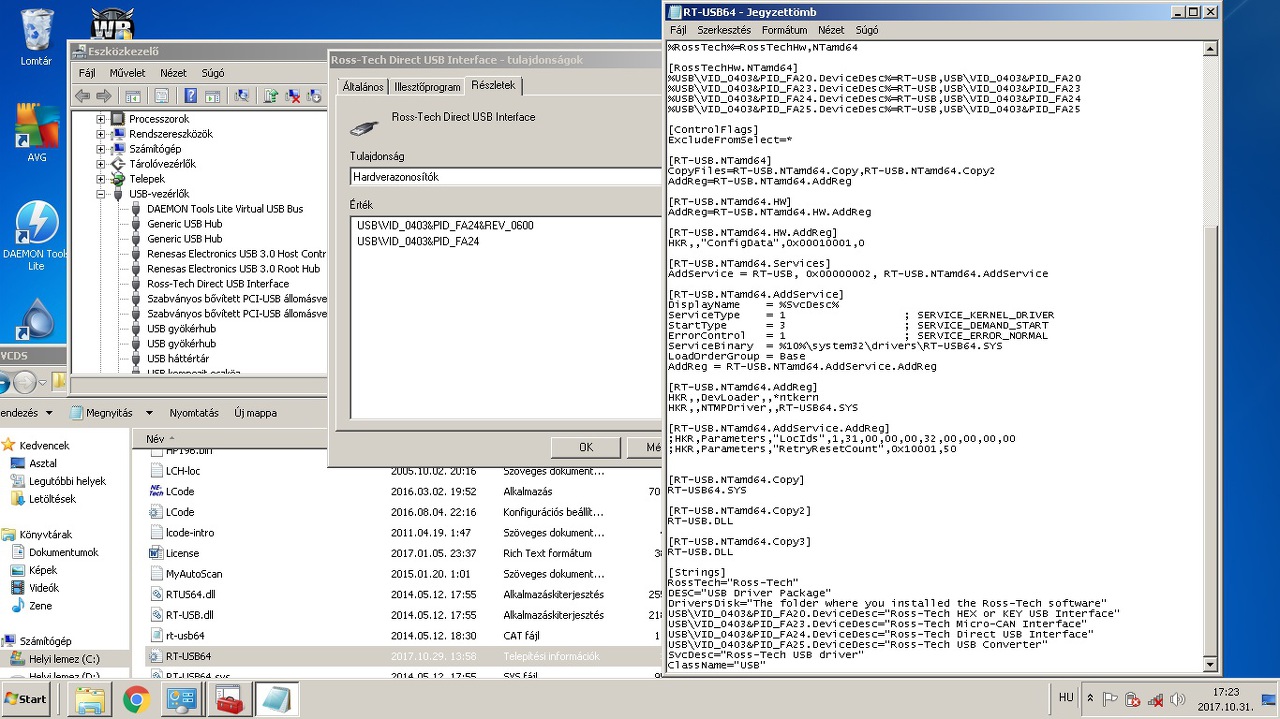
Task: Open Szerkesztés menu in Notepad
Action: click(724, 31)
